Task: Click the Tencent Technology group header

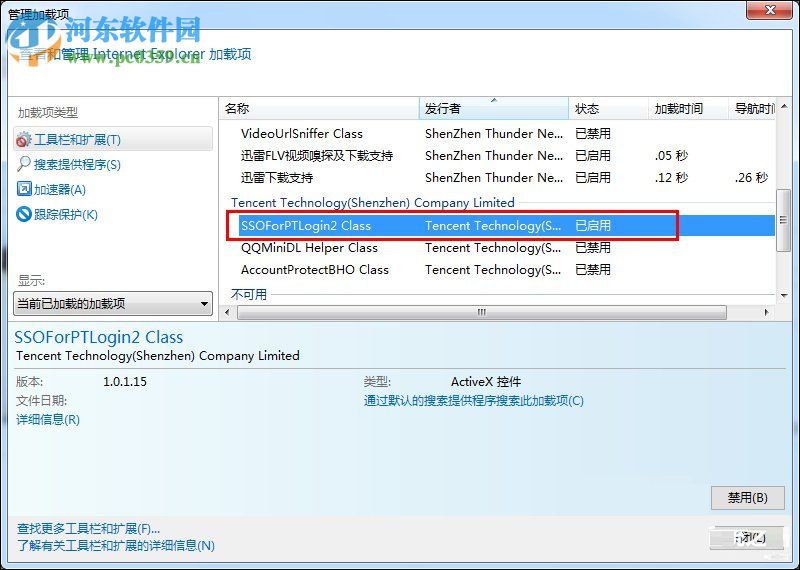Action: [372, 203]
